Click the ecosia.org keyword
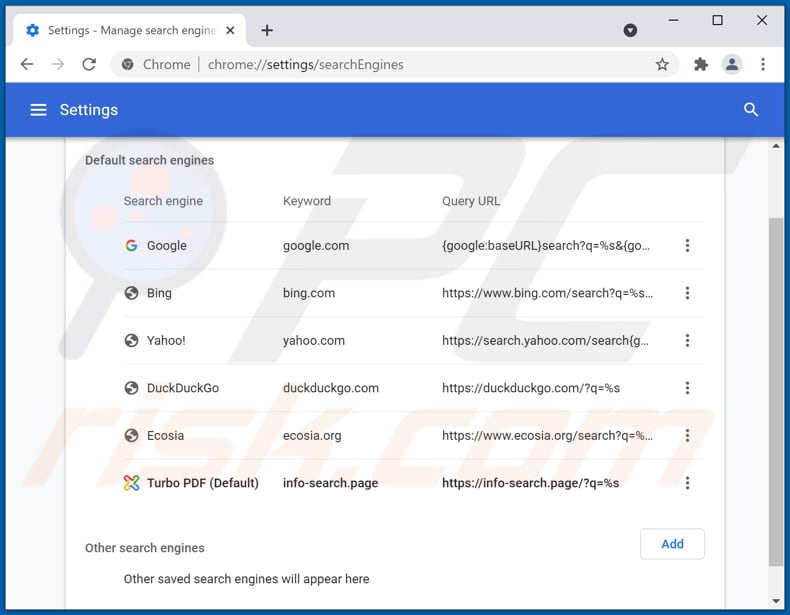Viewport: 790px width, 615px height. point(312,436)
